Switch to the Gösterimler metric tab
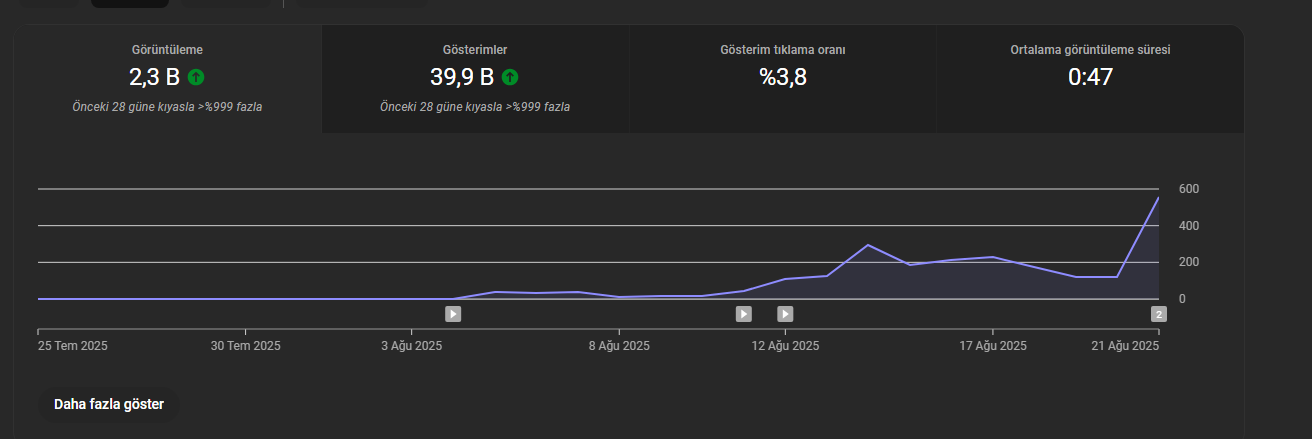 (475, 80)
